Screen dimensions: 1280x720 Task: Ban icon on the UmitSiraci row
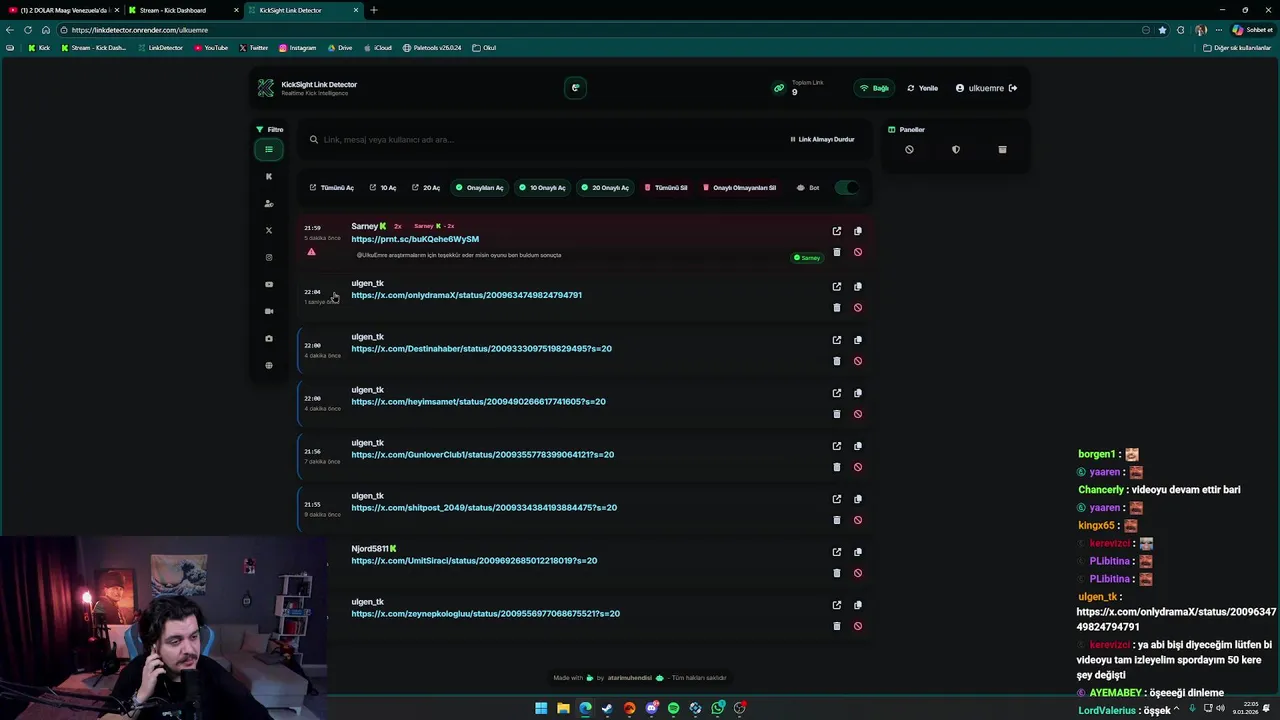click(857, 573)
